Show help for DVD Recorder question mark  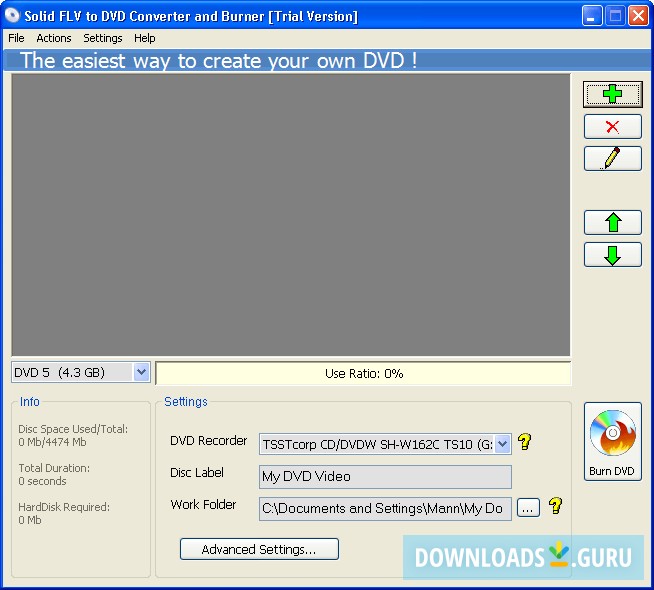click(x=525, y=442)
